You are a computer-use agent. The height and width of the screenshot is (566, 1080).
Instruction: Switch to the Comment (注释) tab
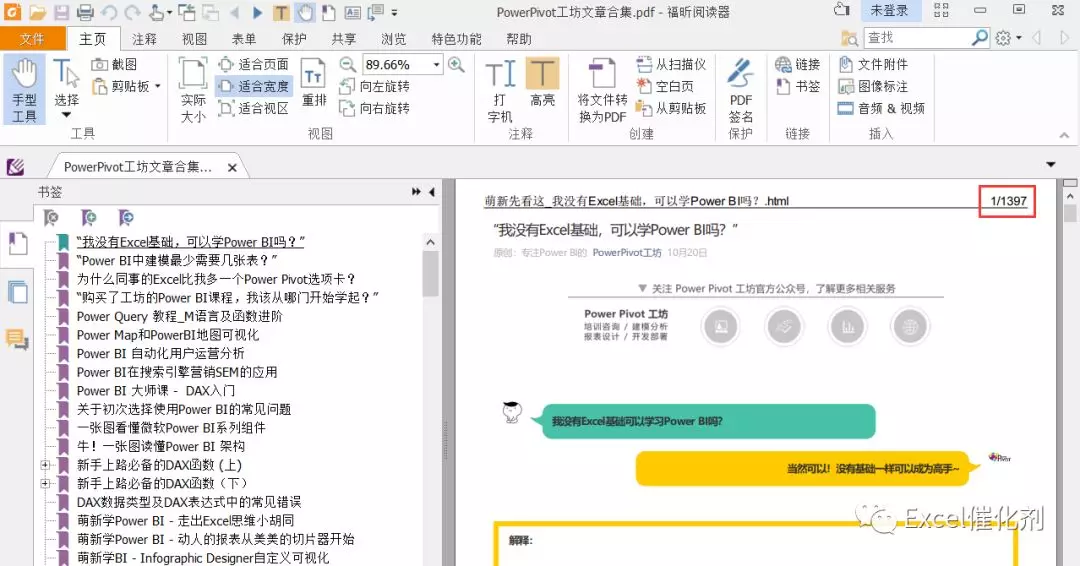click(x=144, y=39)
